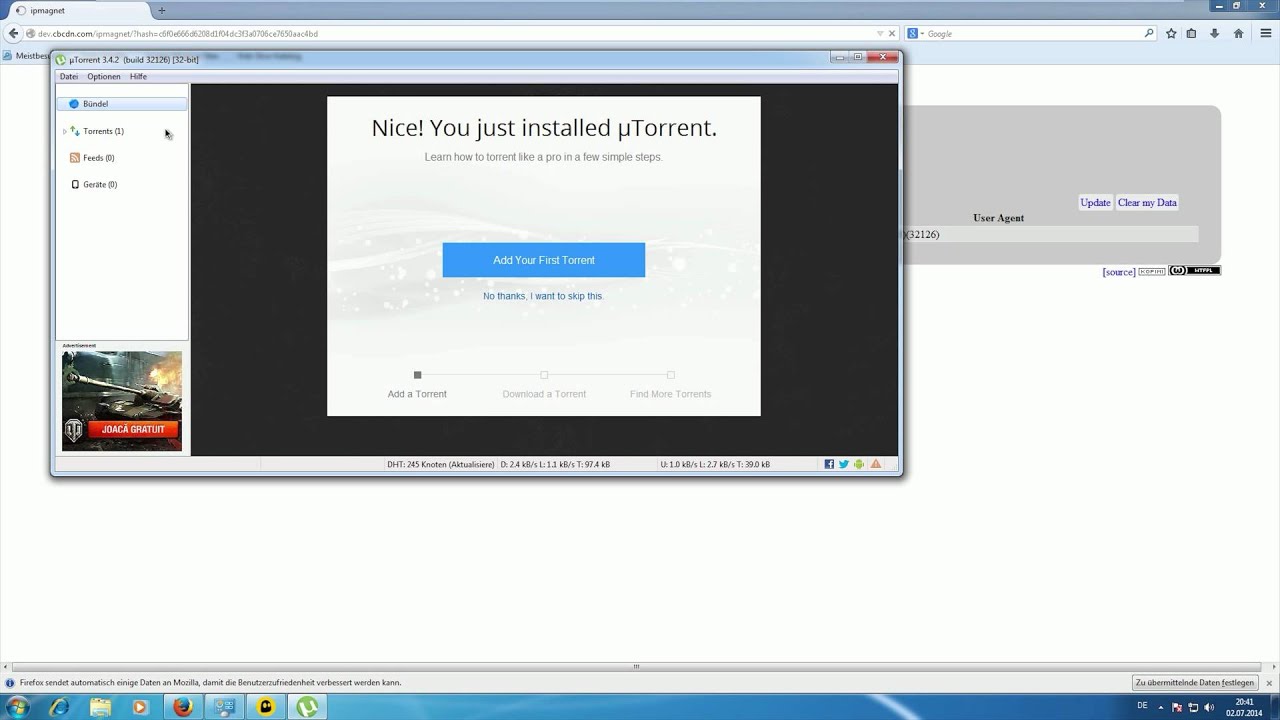Click the DHT: 245 Knoten status text
The image size is (1280, 720).
coord(441,464)
